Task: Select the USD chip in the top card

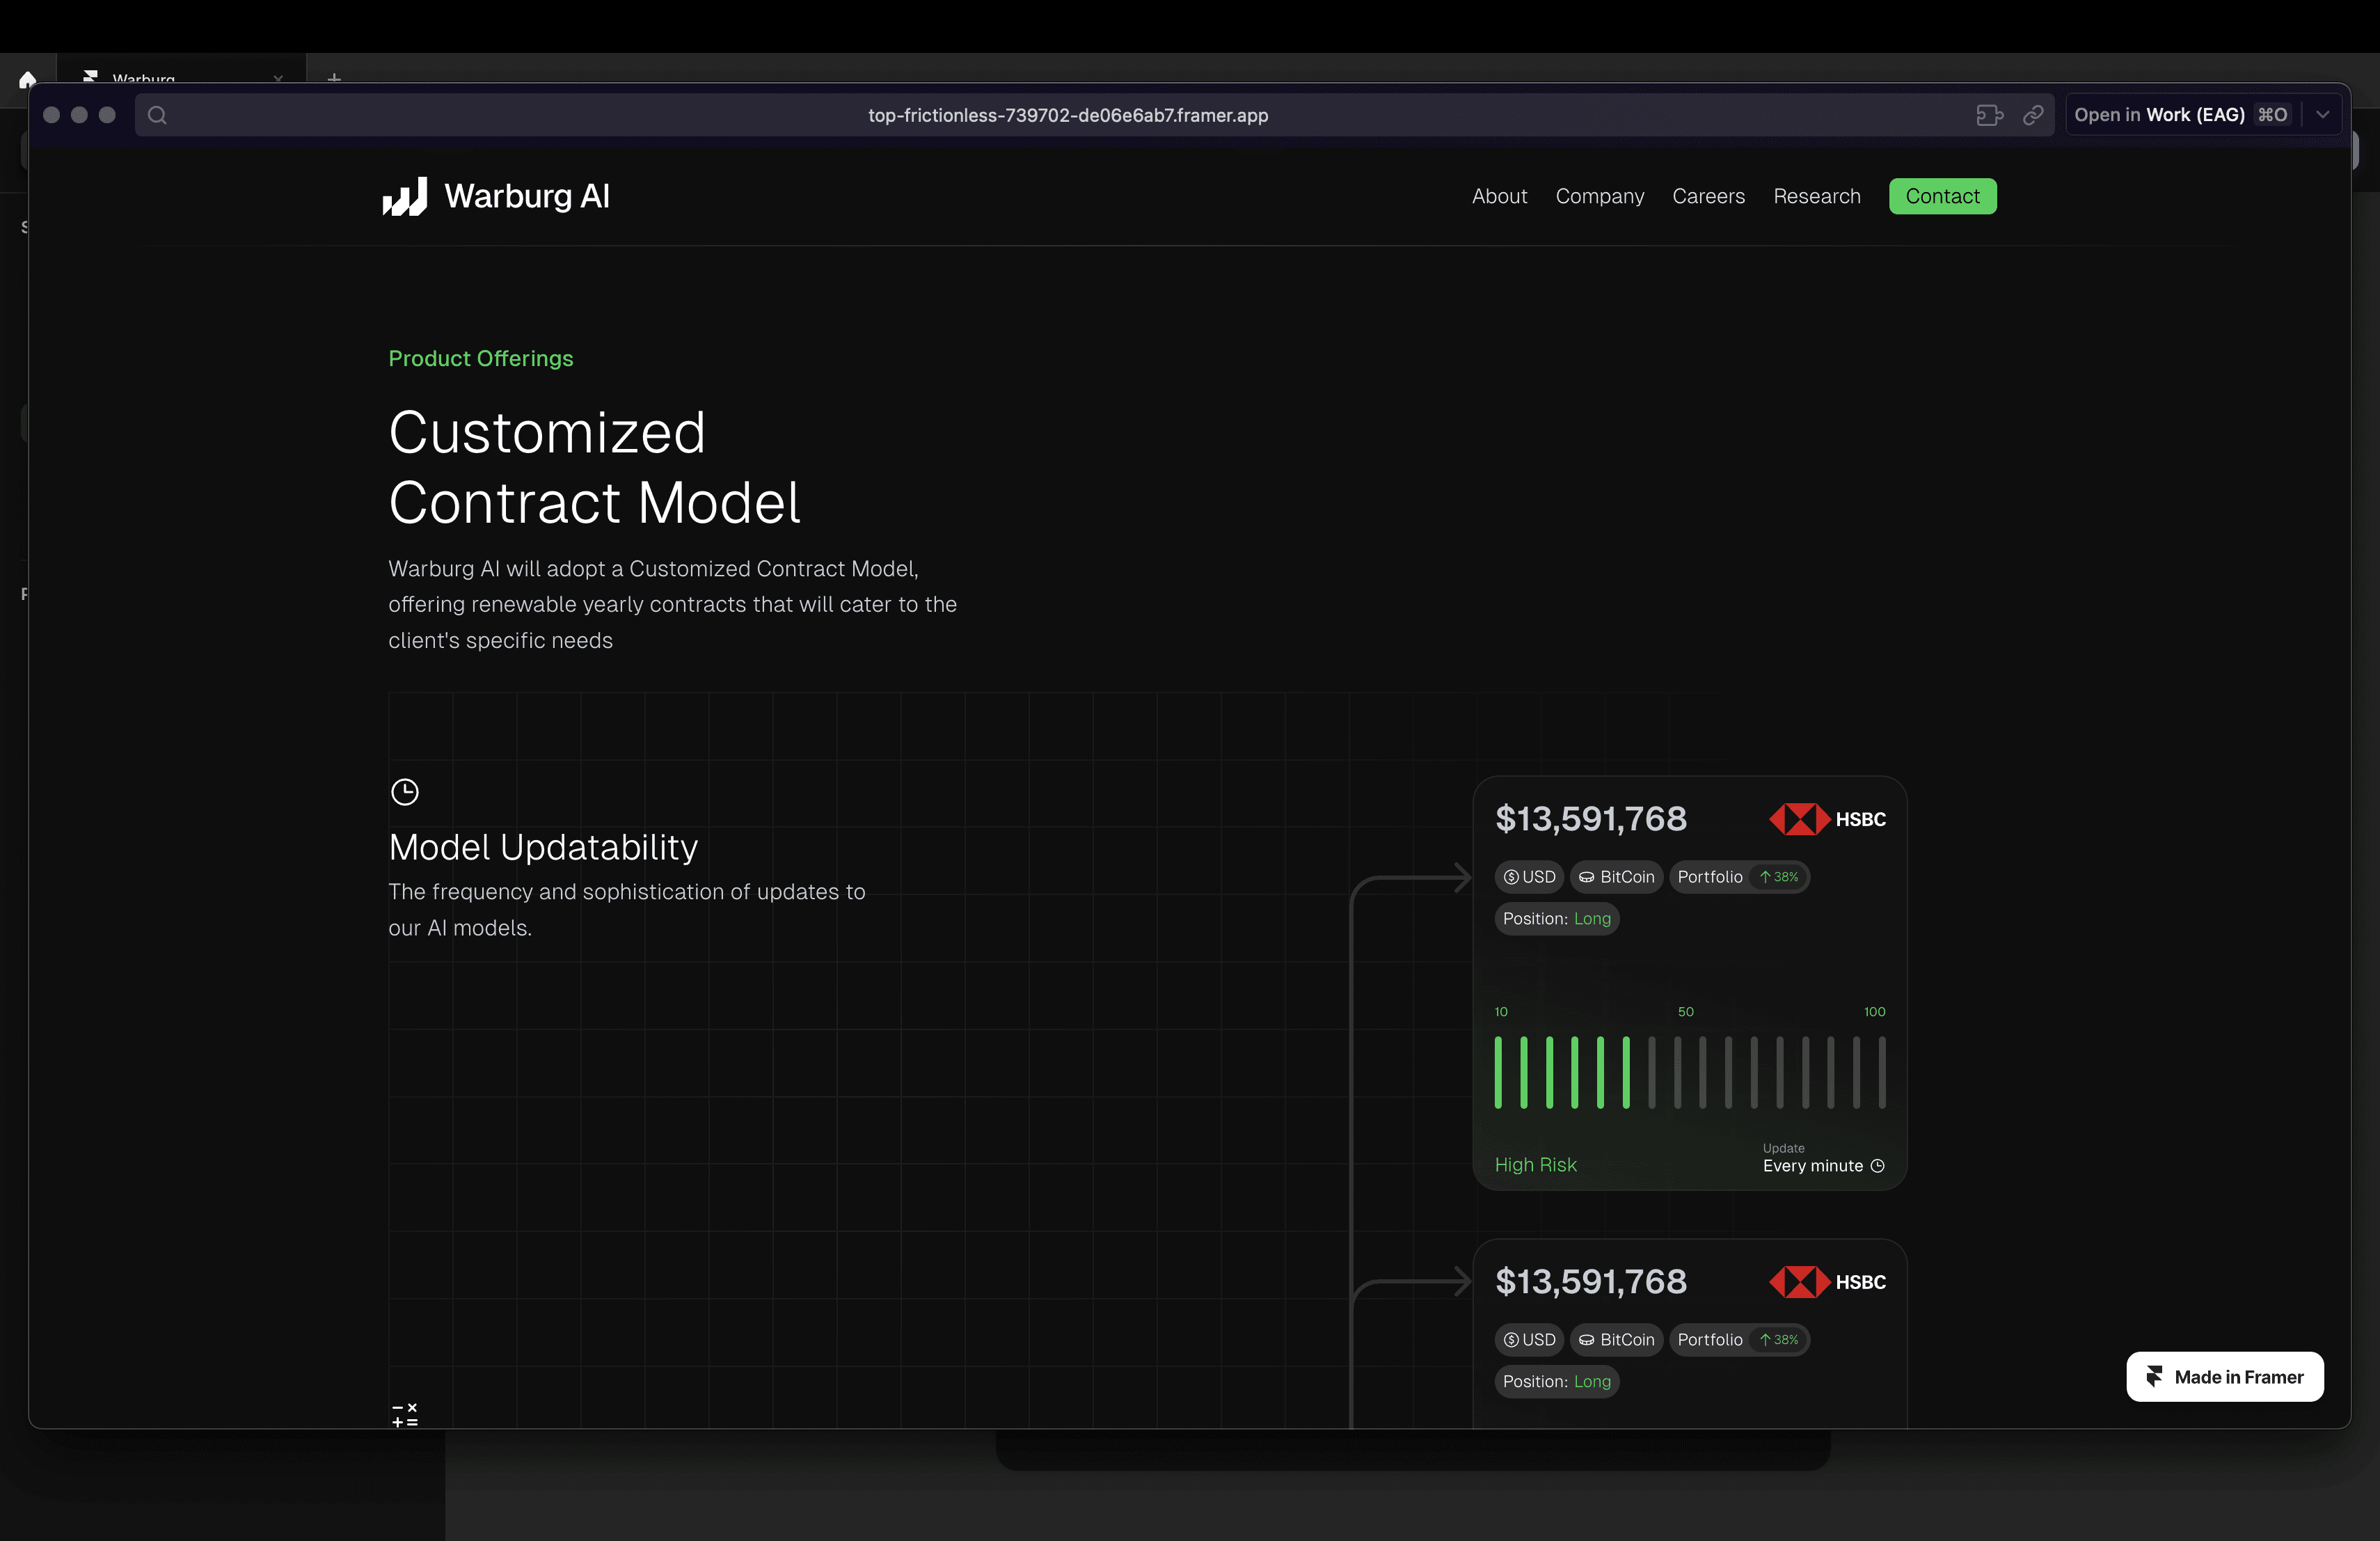Action: click(1529, 877)
